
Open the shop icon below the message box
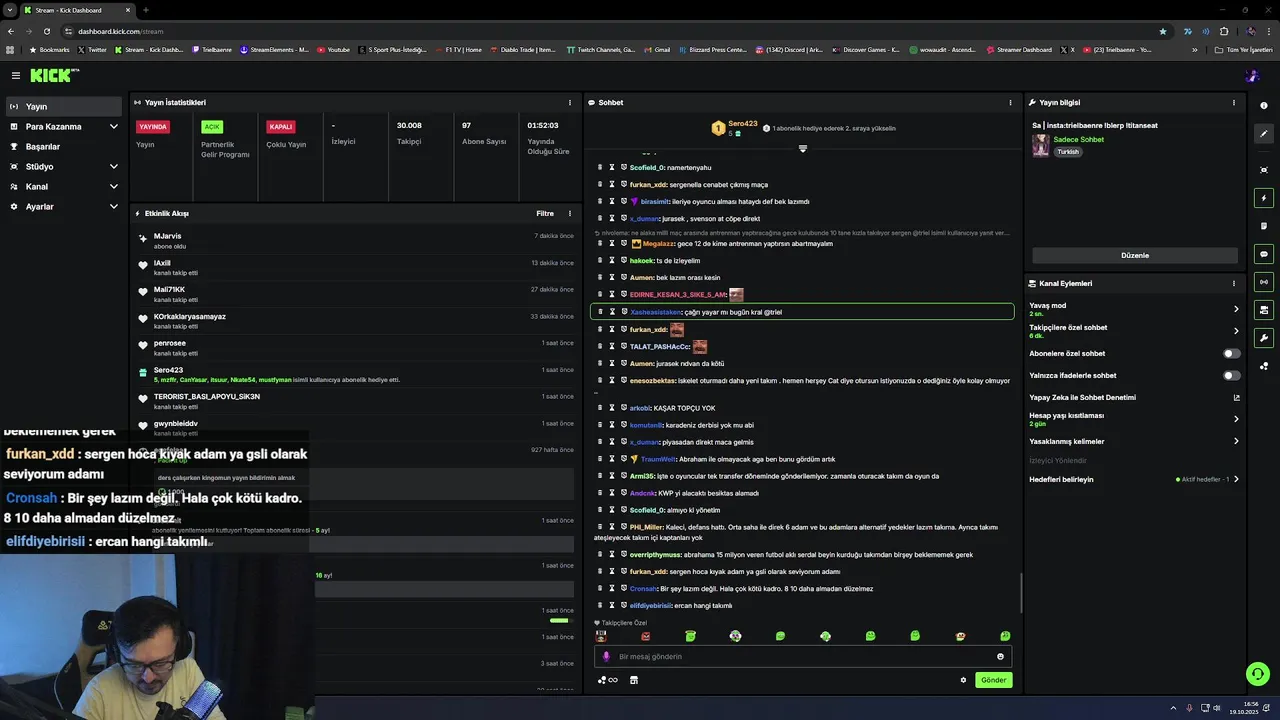click(x=633, y=680)
